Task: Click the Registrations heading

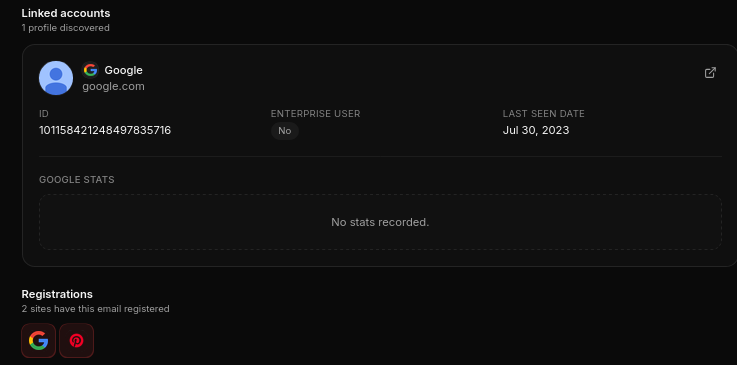Action: 57,294
